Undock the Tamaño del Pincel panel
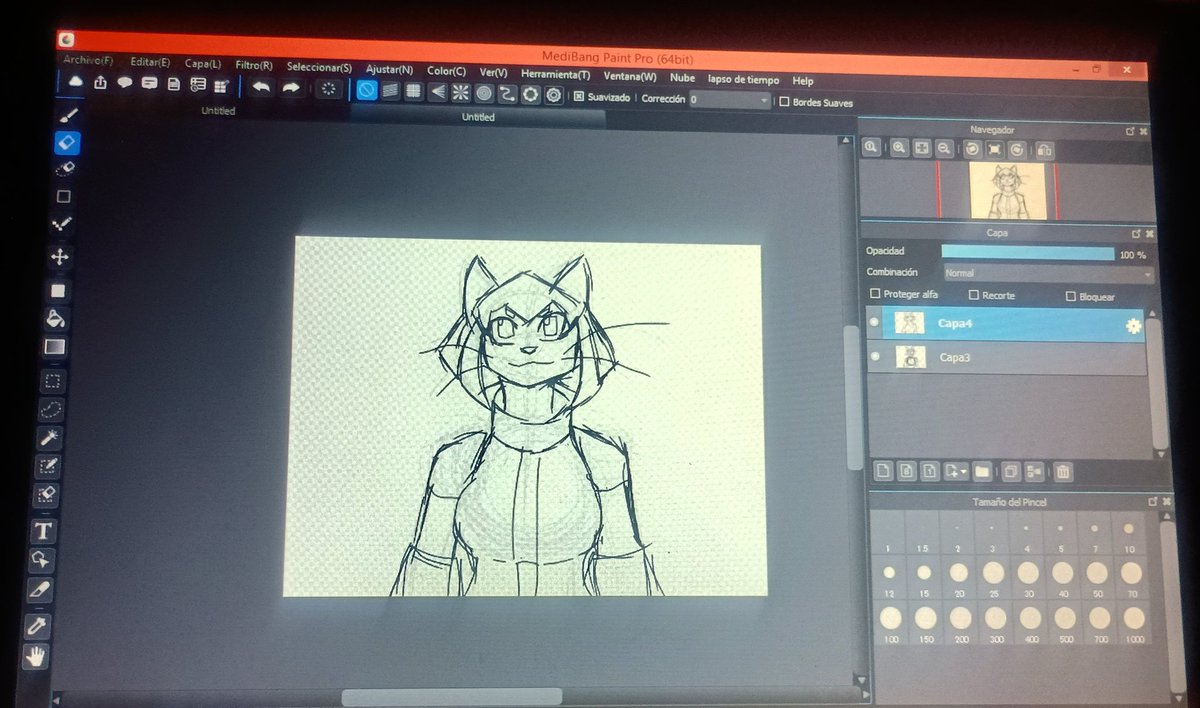 (1153, 502)
